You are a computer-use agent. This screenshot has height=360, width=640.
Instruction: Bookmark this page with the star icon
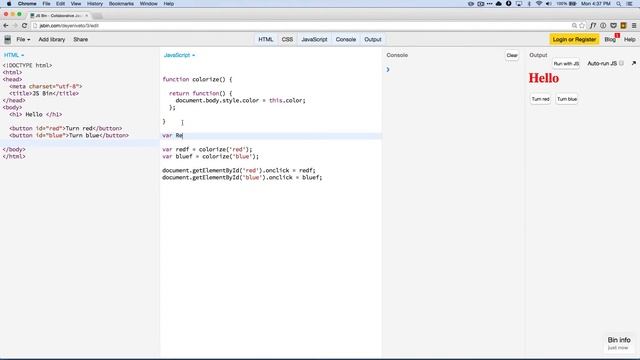point(582,26)
